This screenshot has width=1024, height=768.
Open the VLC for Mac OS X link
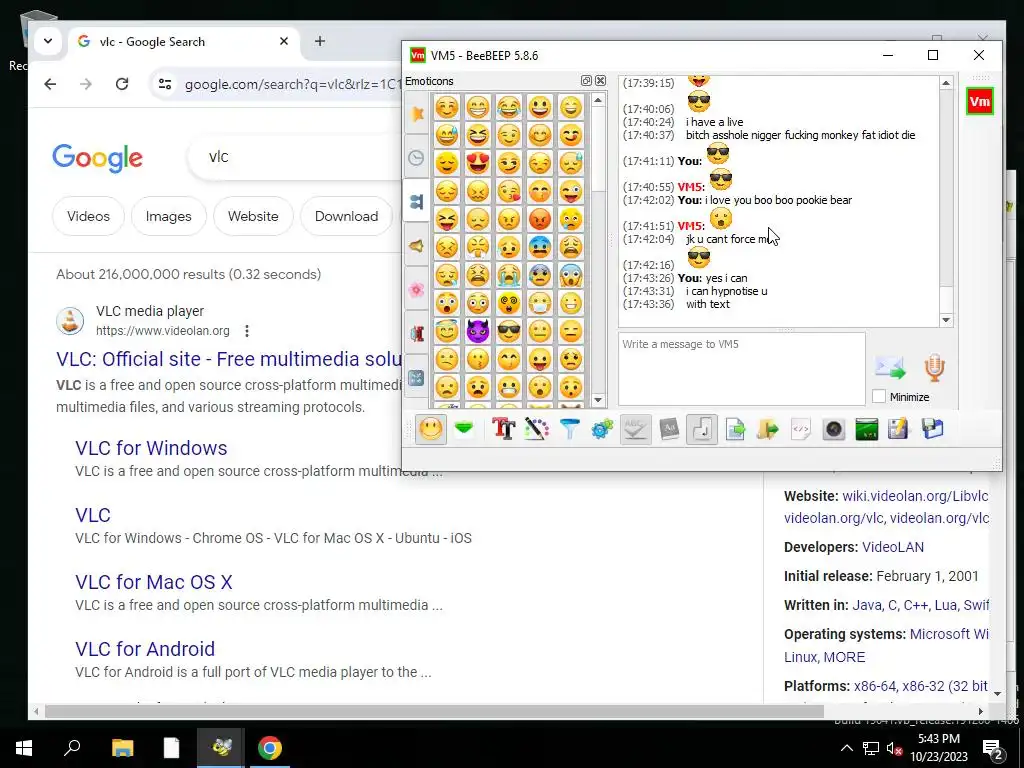pos(153,582)
